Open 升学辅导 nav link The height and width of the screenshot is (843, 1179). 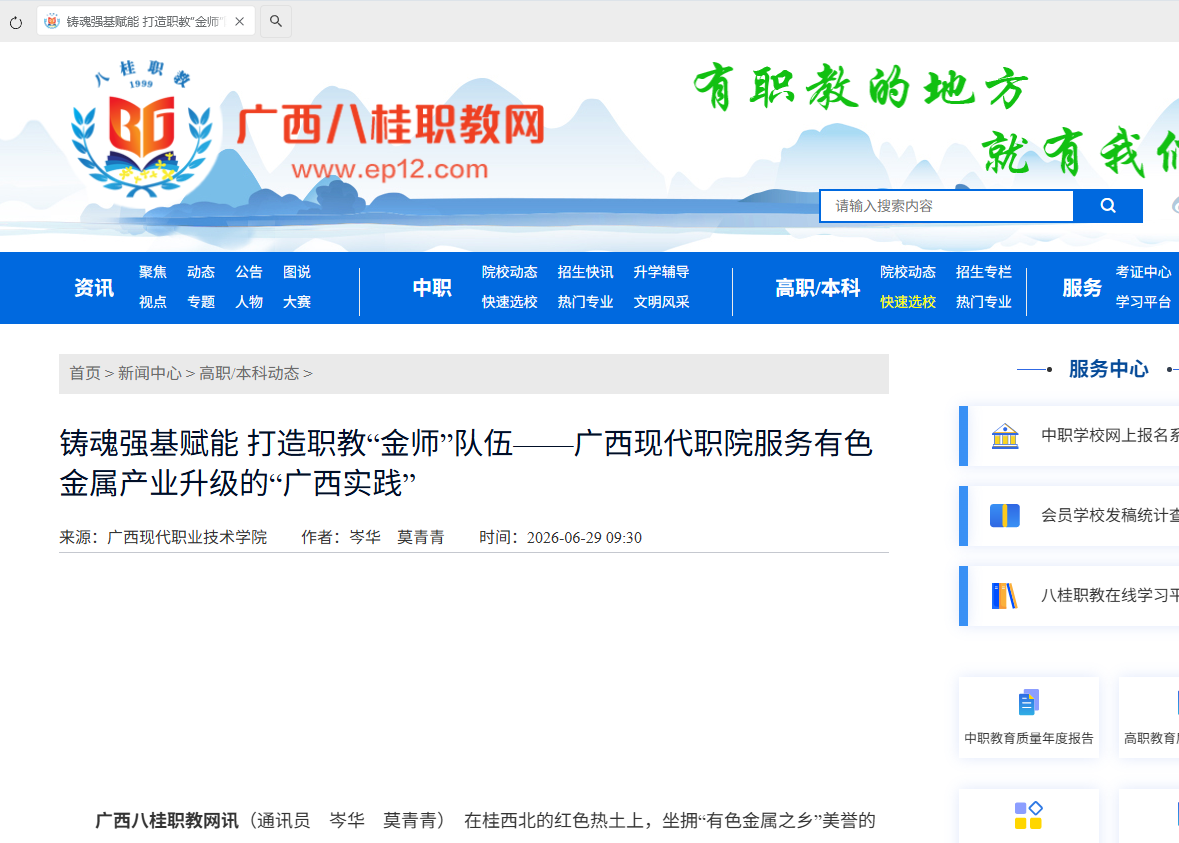coord(662,272)
